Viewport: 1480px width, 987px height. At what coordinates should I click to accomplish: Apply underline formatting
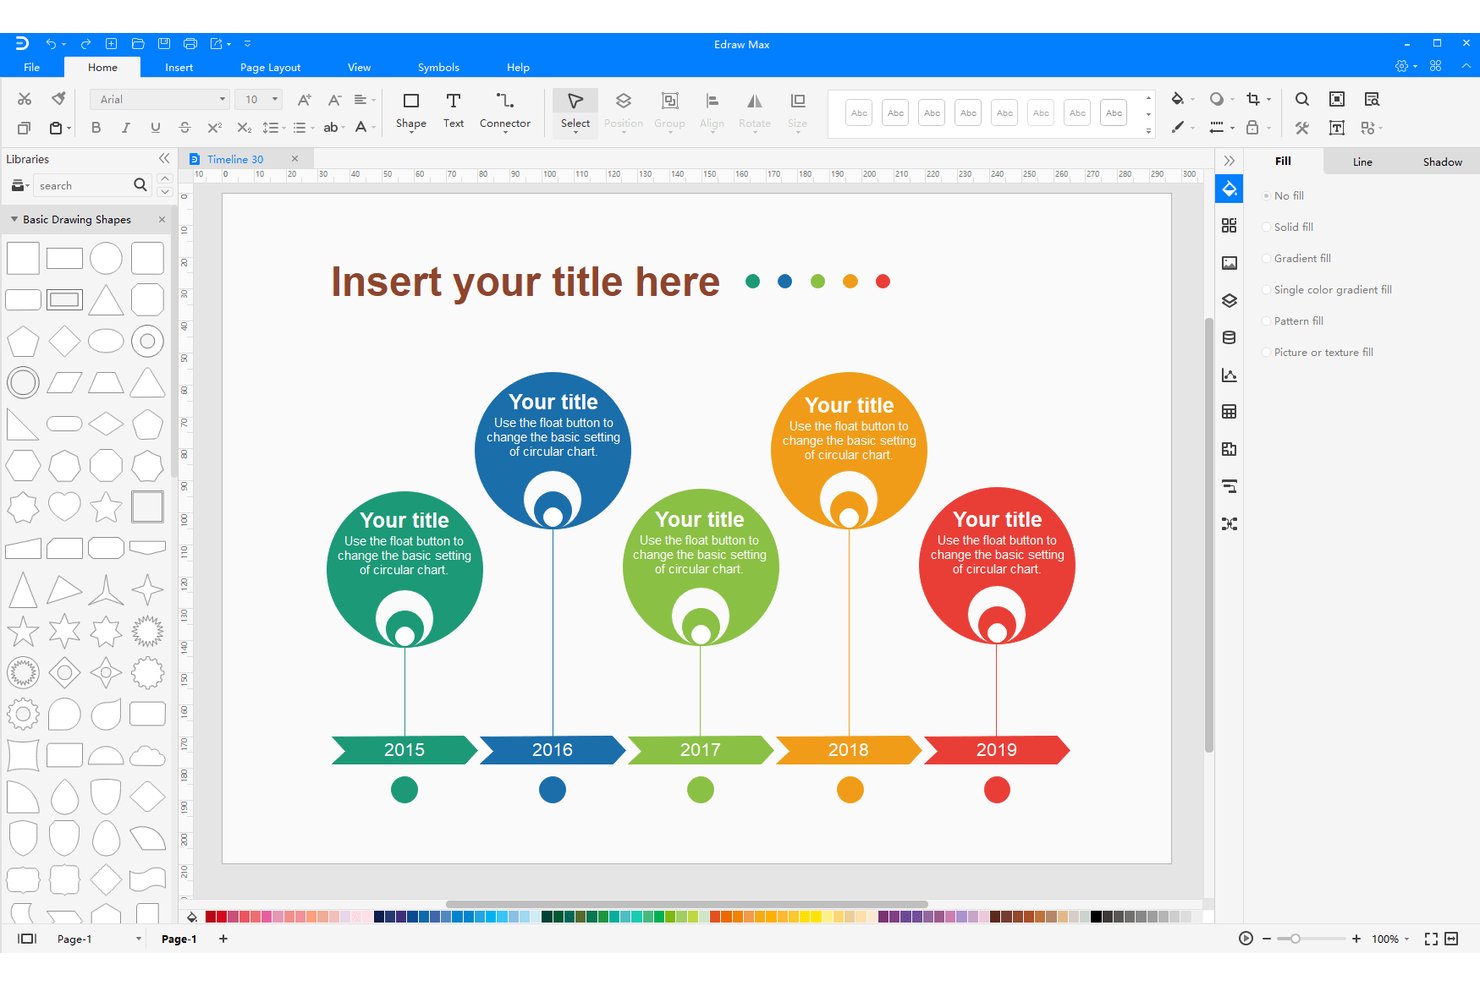pos(155,127)
